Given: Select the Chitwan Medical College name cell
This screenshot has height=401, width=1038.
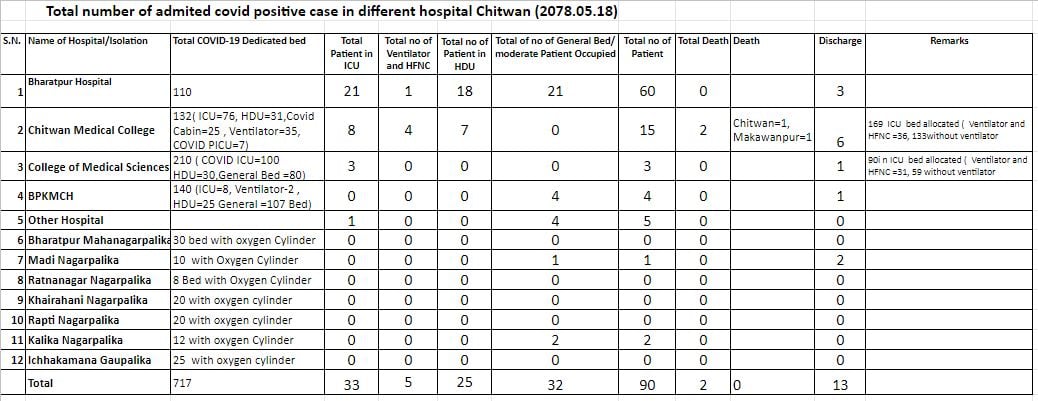Looking at the screenshot, I should point(91,130).
